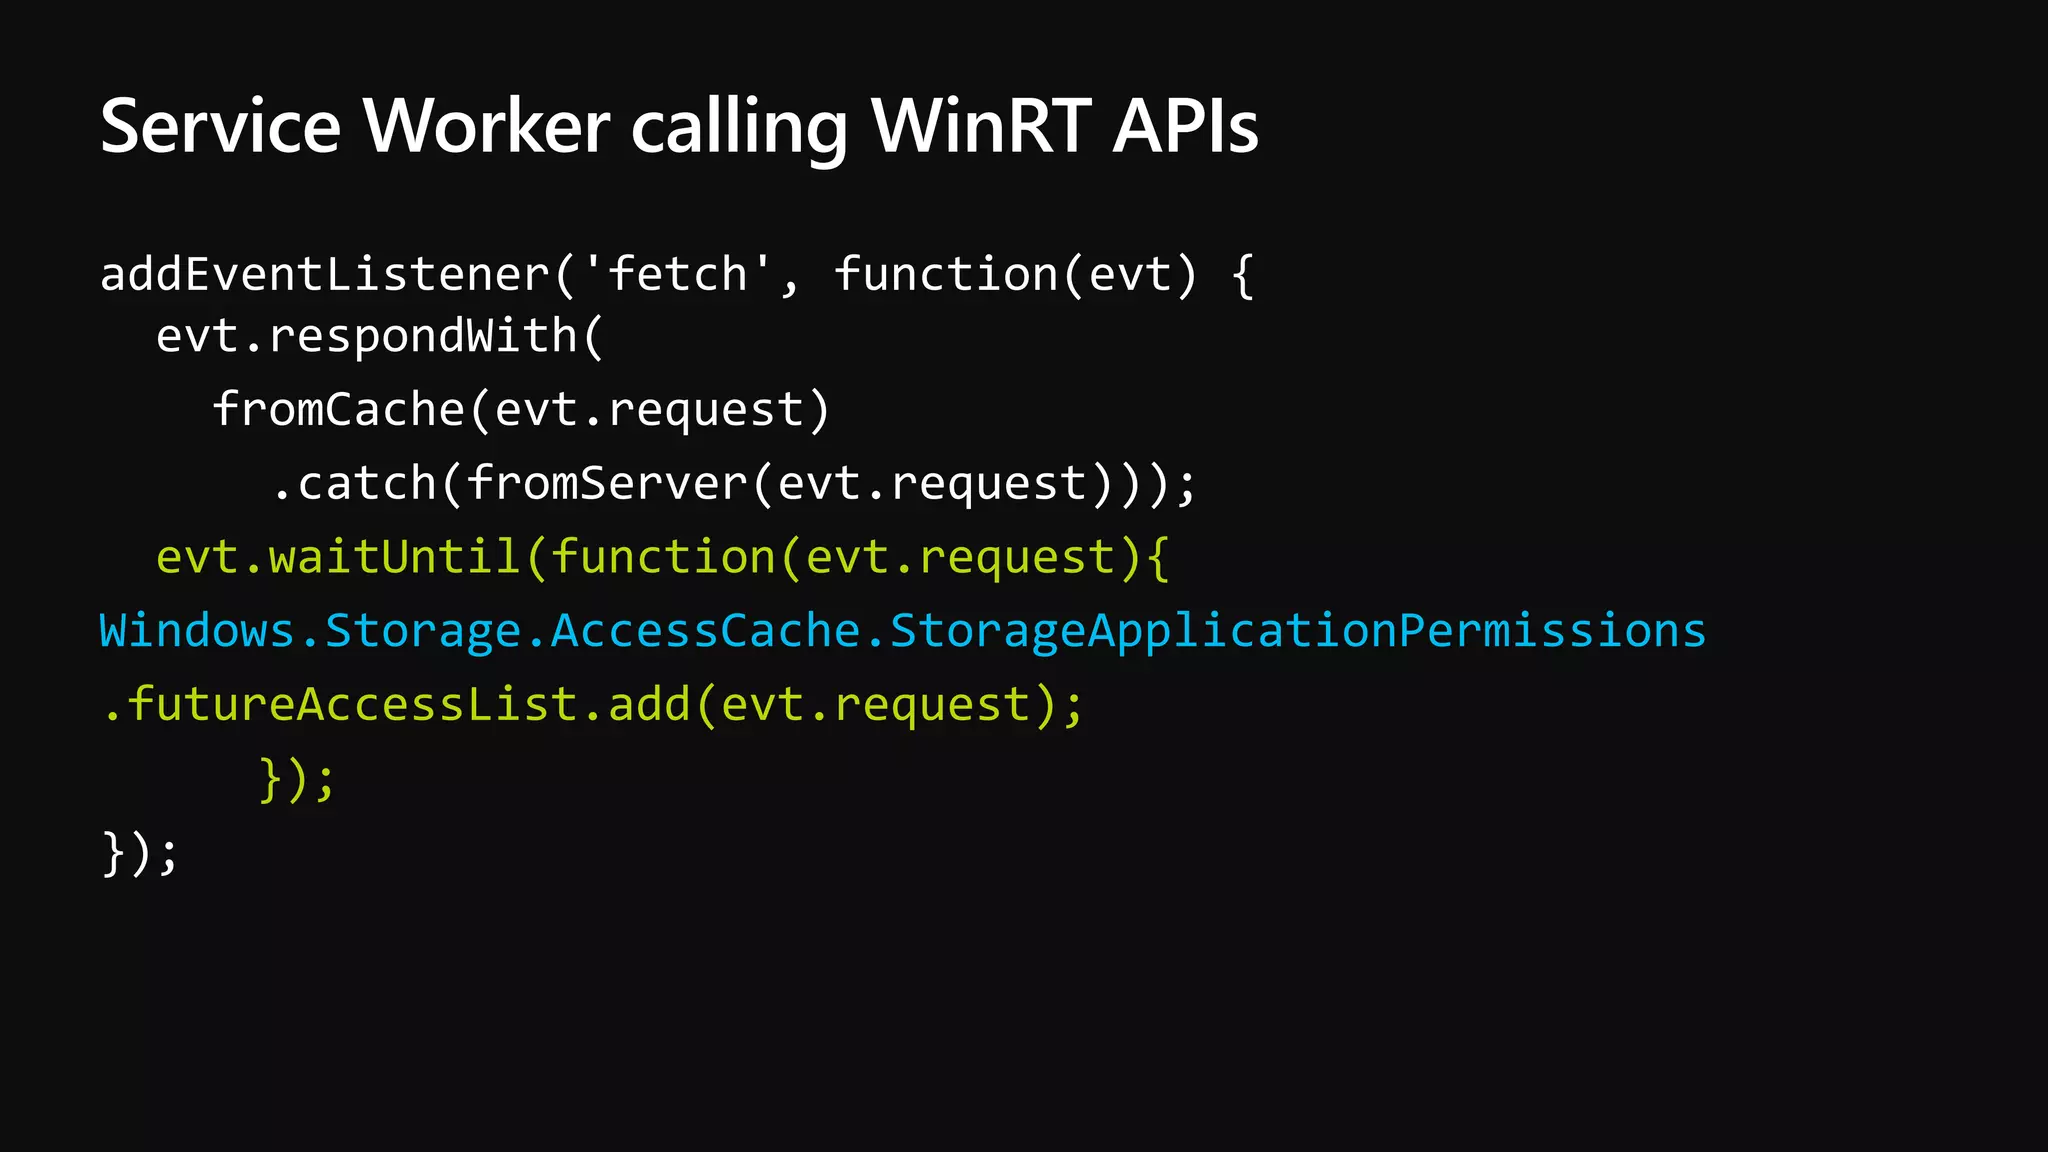The height and width of the screenshot is (1152, 2048).
Task: Click the word 'addEventListener' in the code
Action: tap(325, 275)
